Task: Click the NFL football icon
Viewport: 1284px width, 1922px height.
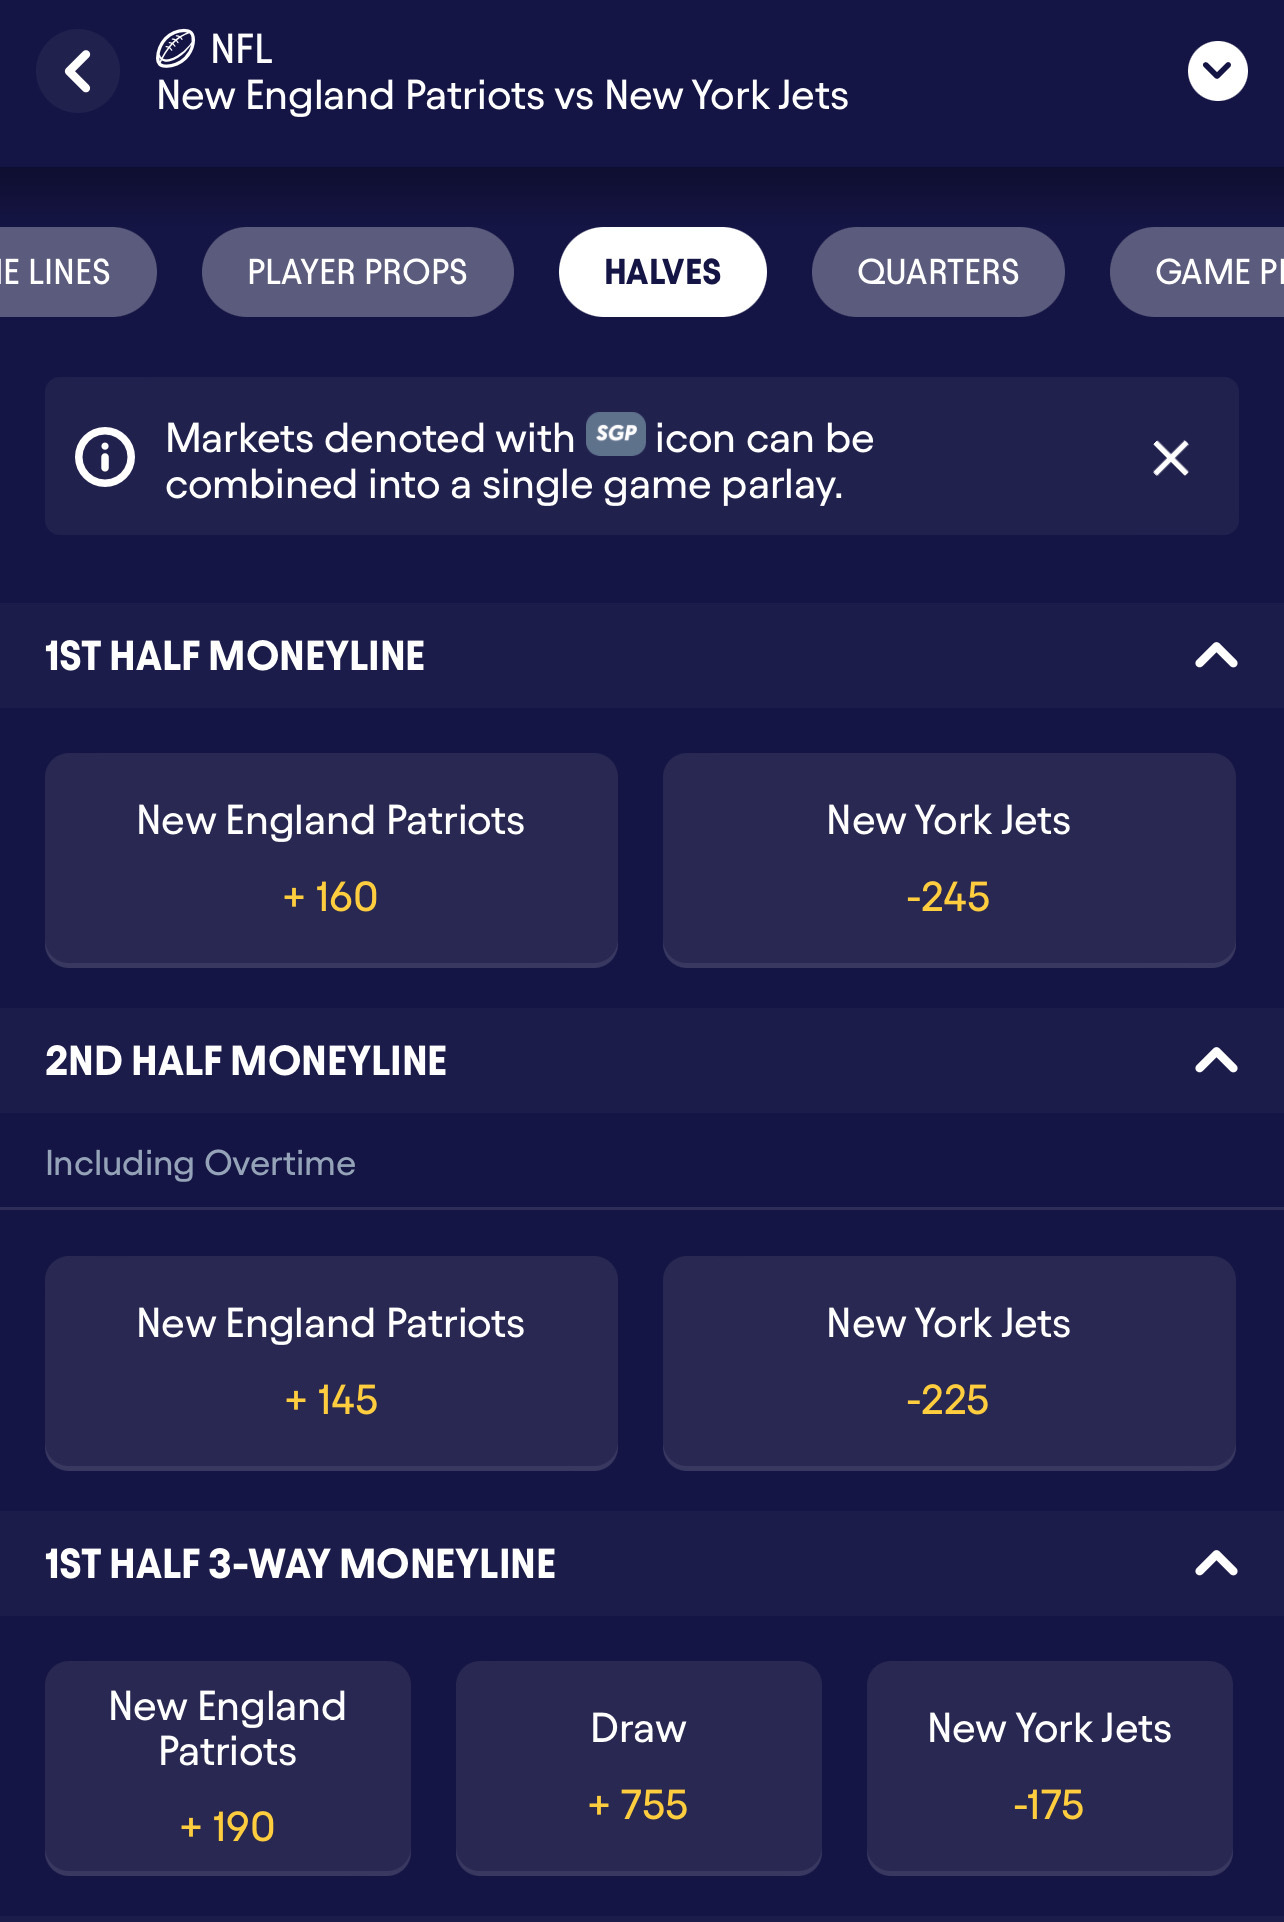Action: pyautogui.click(x=176, y=48)
